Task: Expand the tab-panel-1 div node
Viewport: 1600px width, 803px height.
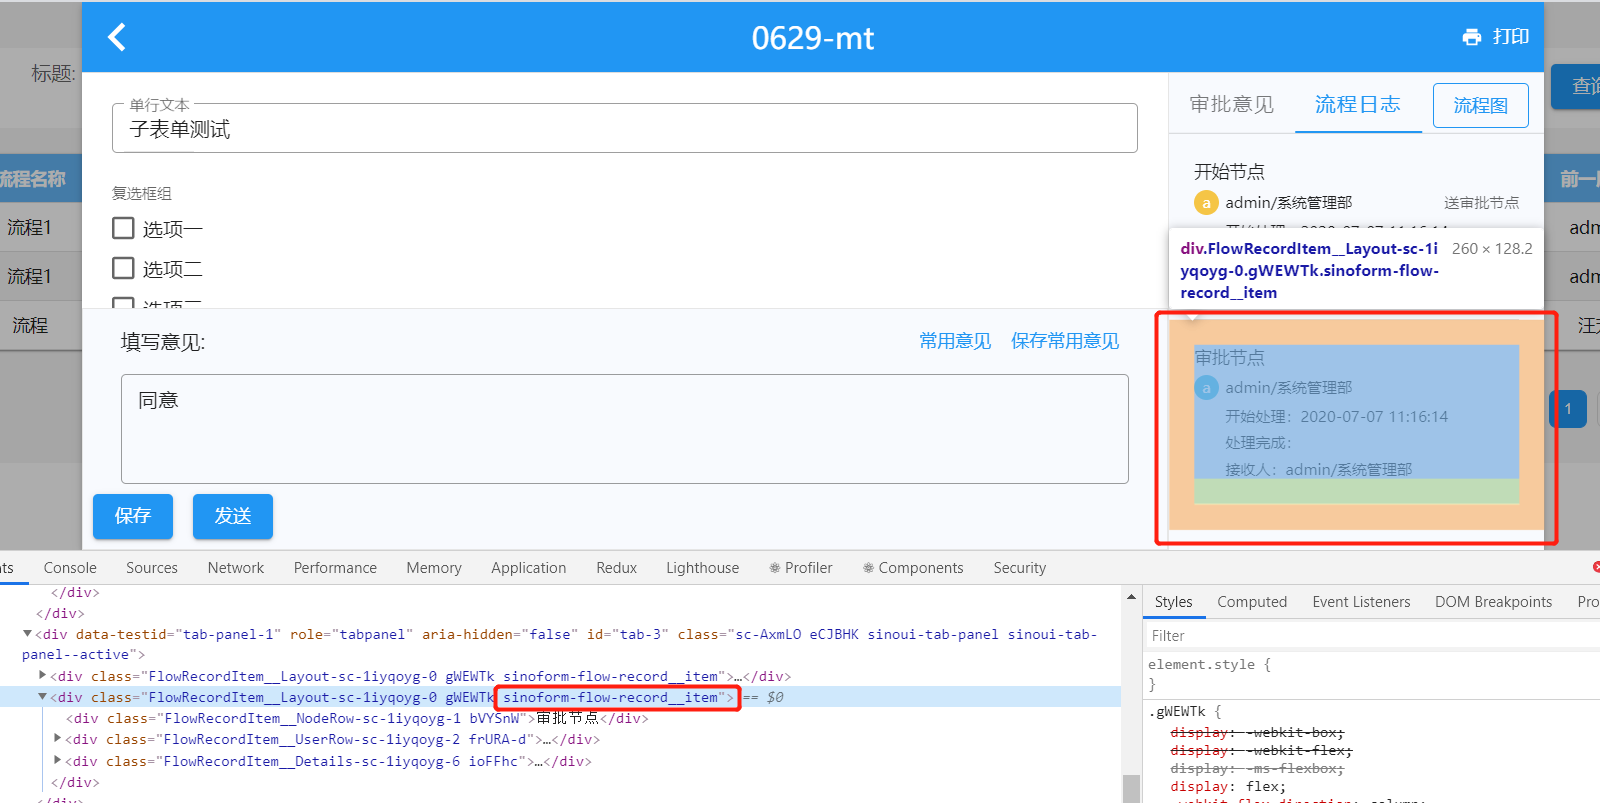Action: click(27, 634)
